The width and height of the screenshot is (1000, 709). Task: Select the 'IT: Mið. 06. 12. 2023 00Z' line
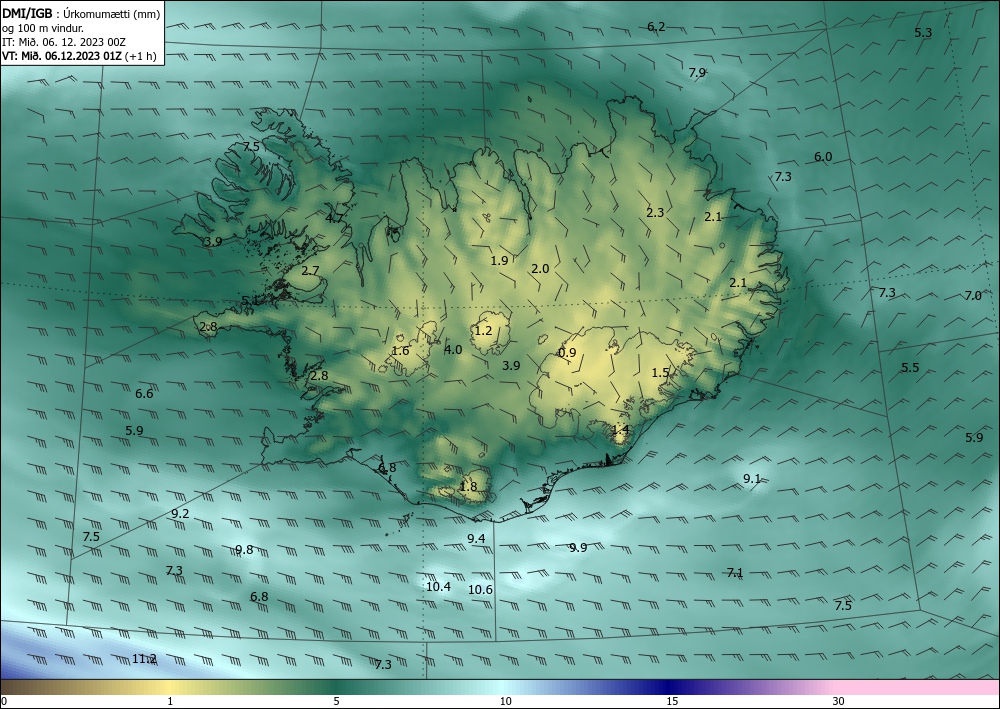(64, 42)
